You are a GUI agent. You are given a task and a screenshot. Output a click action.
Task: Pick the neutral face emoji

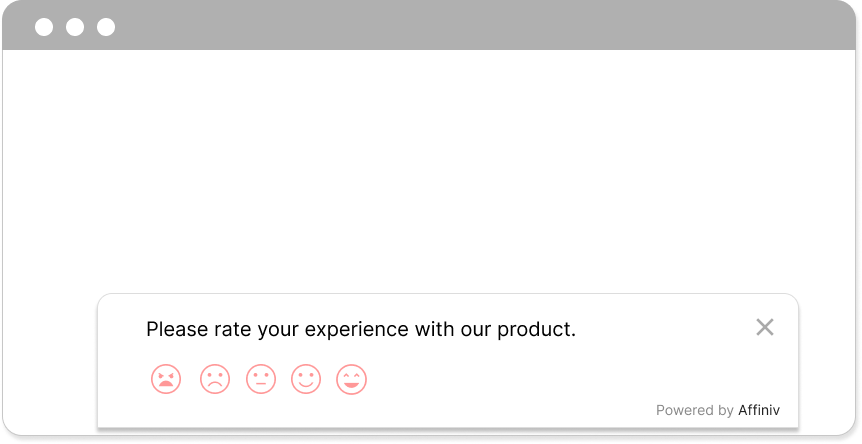click(261, 379)
